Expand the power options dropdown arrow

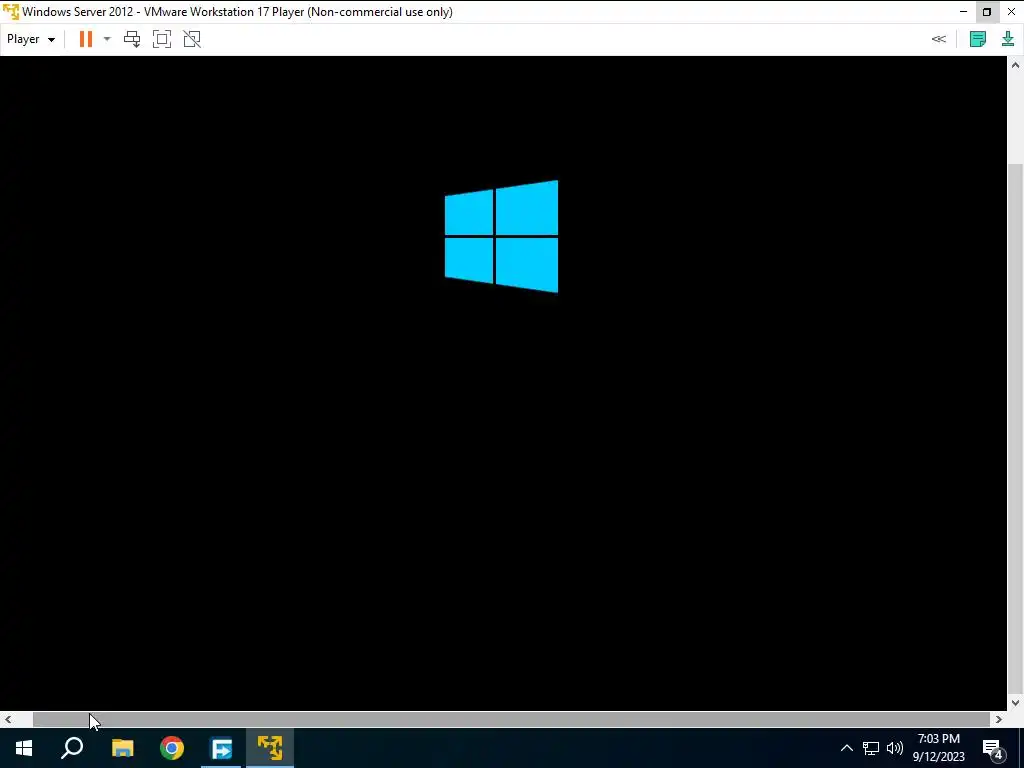pos(107,39)
